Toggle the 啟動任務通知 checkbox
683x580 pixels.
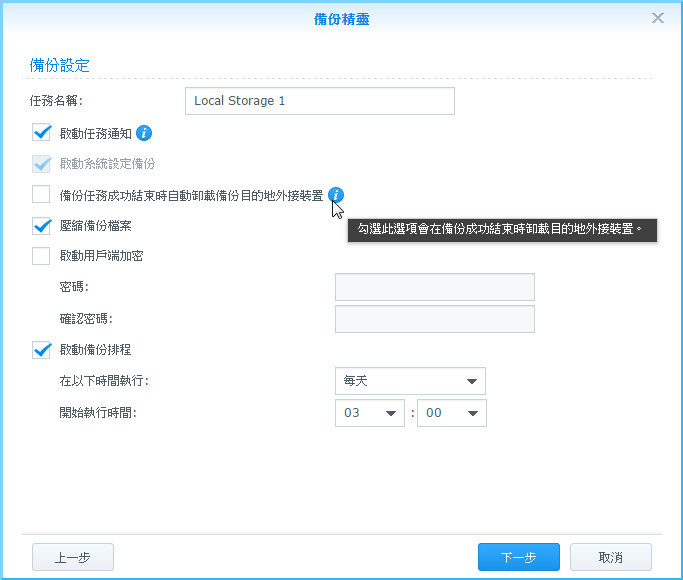(x=41, y=132)
